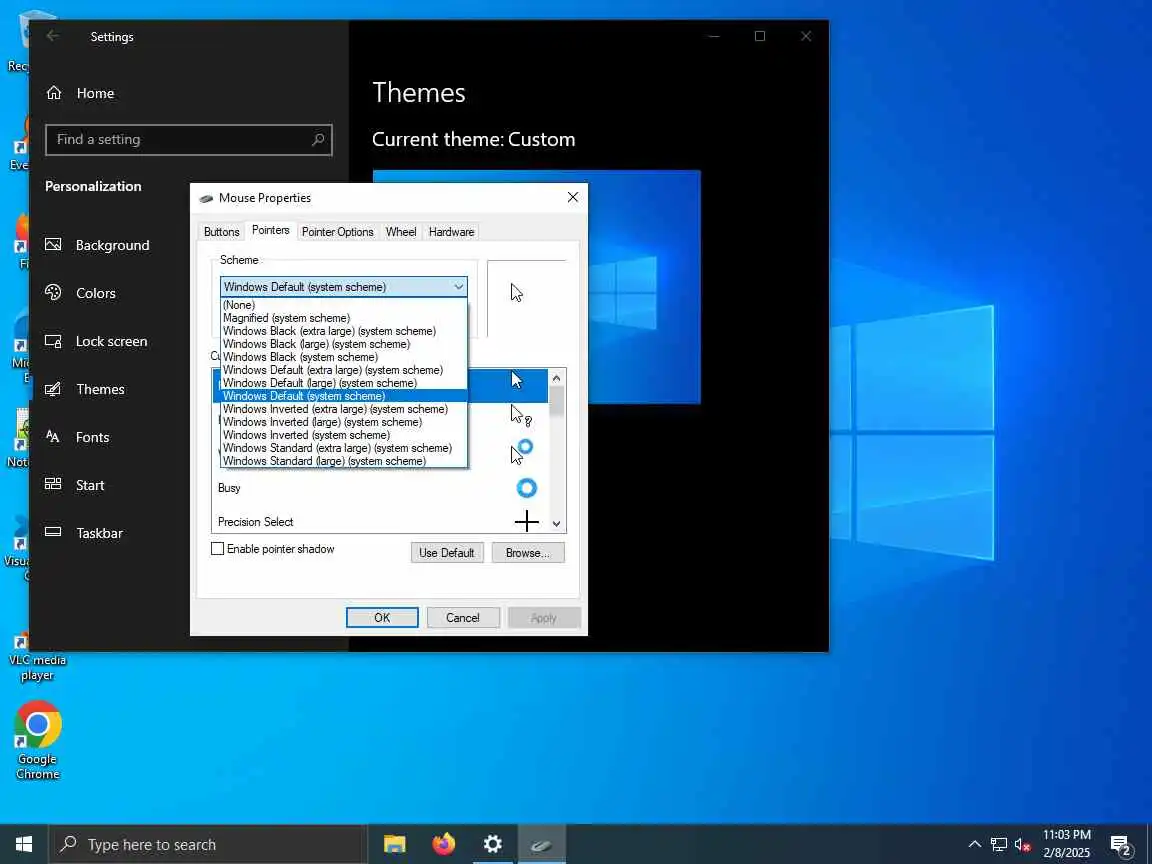Click the pointer list scroll-down arrow
Viewport: 1152px width, 864px height.
(556, 524)
